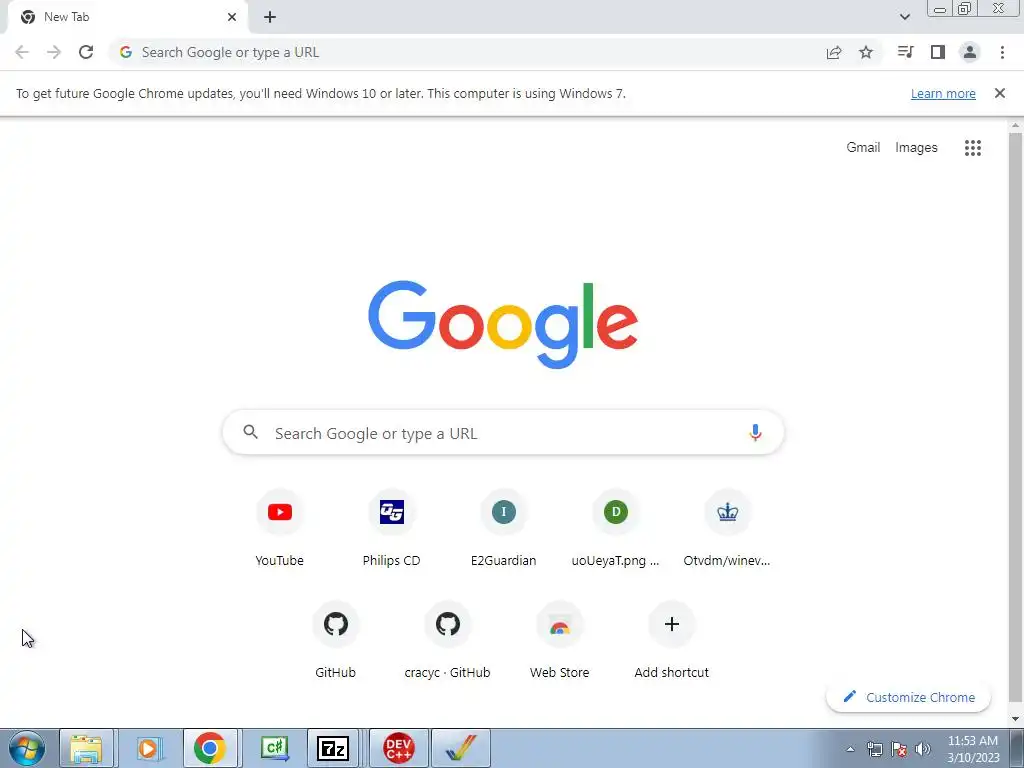Open the Otvdm/winev... shortcut

pos(728,530)
